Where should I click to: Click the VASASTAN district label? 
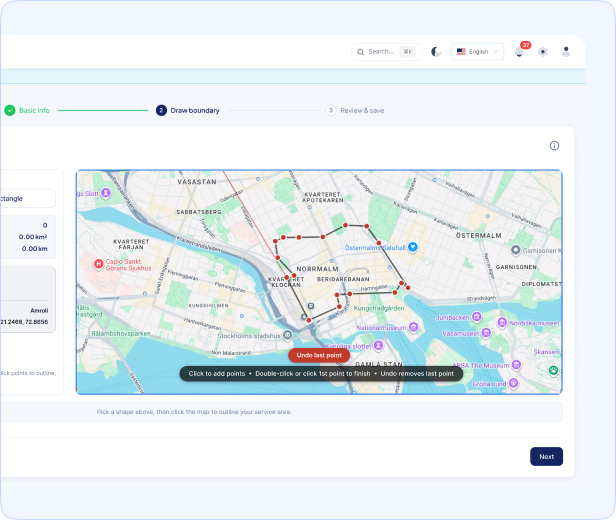(x=197, y=182)
